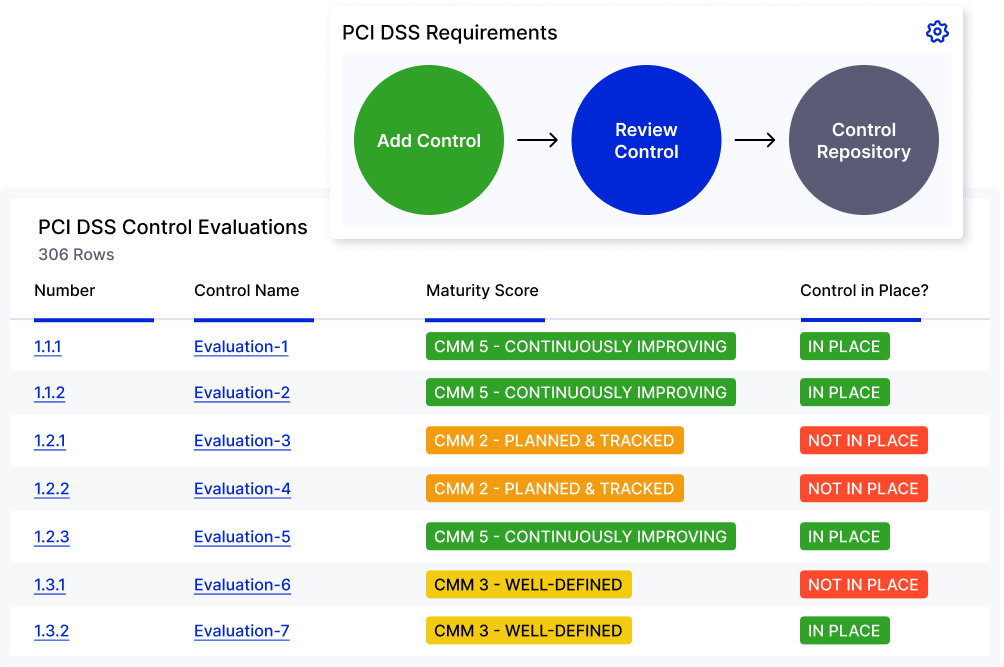Click NOT IN PLACE status for Evaluation-4
The image size is (1004, 667).
tap(864, 488)
